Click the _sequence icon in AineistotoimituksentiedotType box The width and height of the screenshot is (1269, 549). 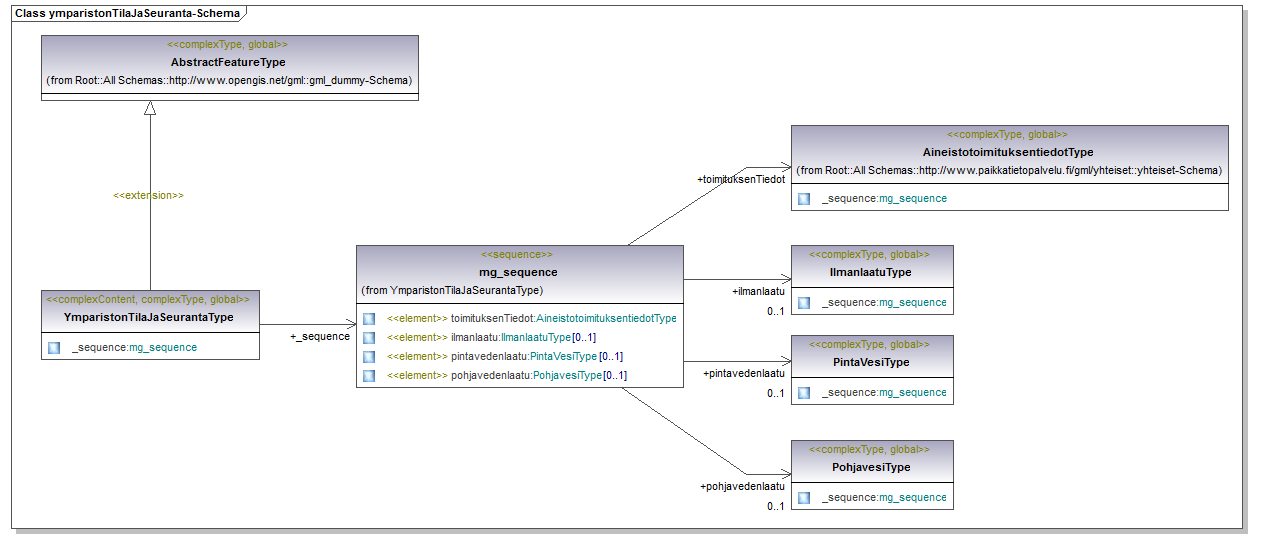pyautogui.click(x=804, y=198)
